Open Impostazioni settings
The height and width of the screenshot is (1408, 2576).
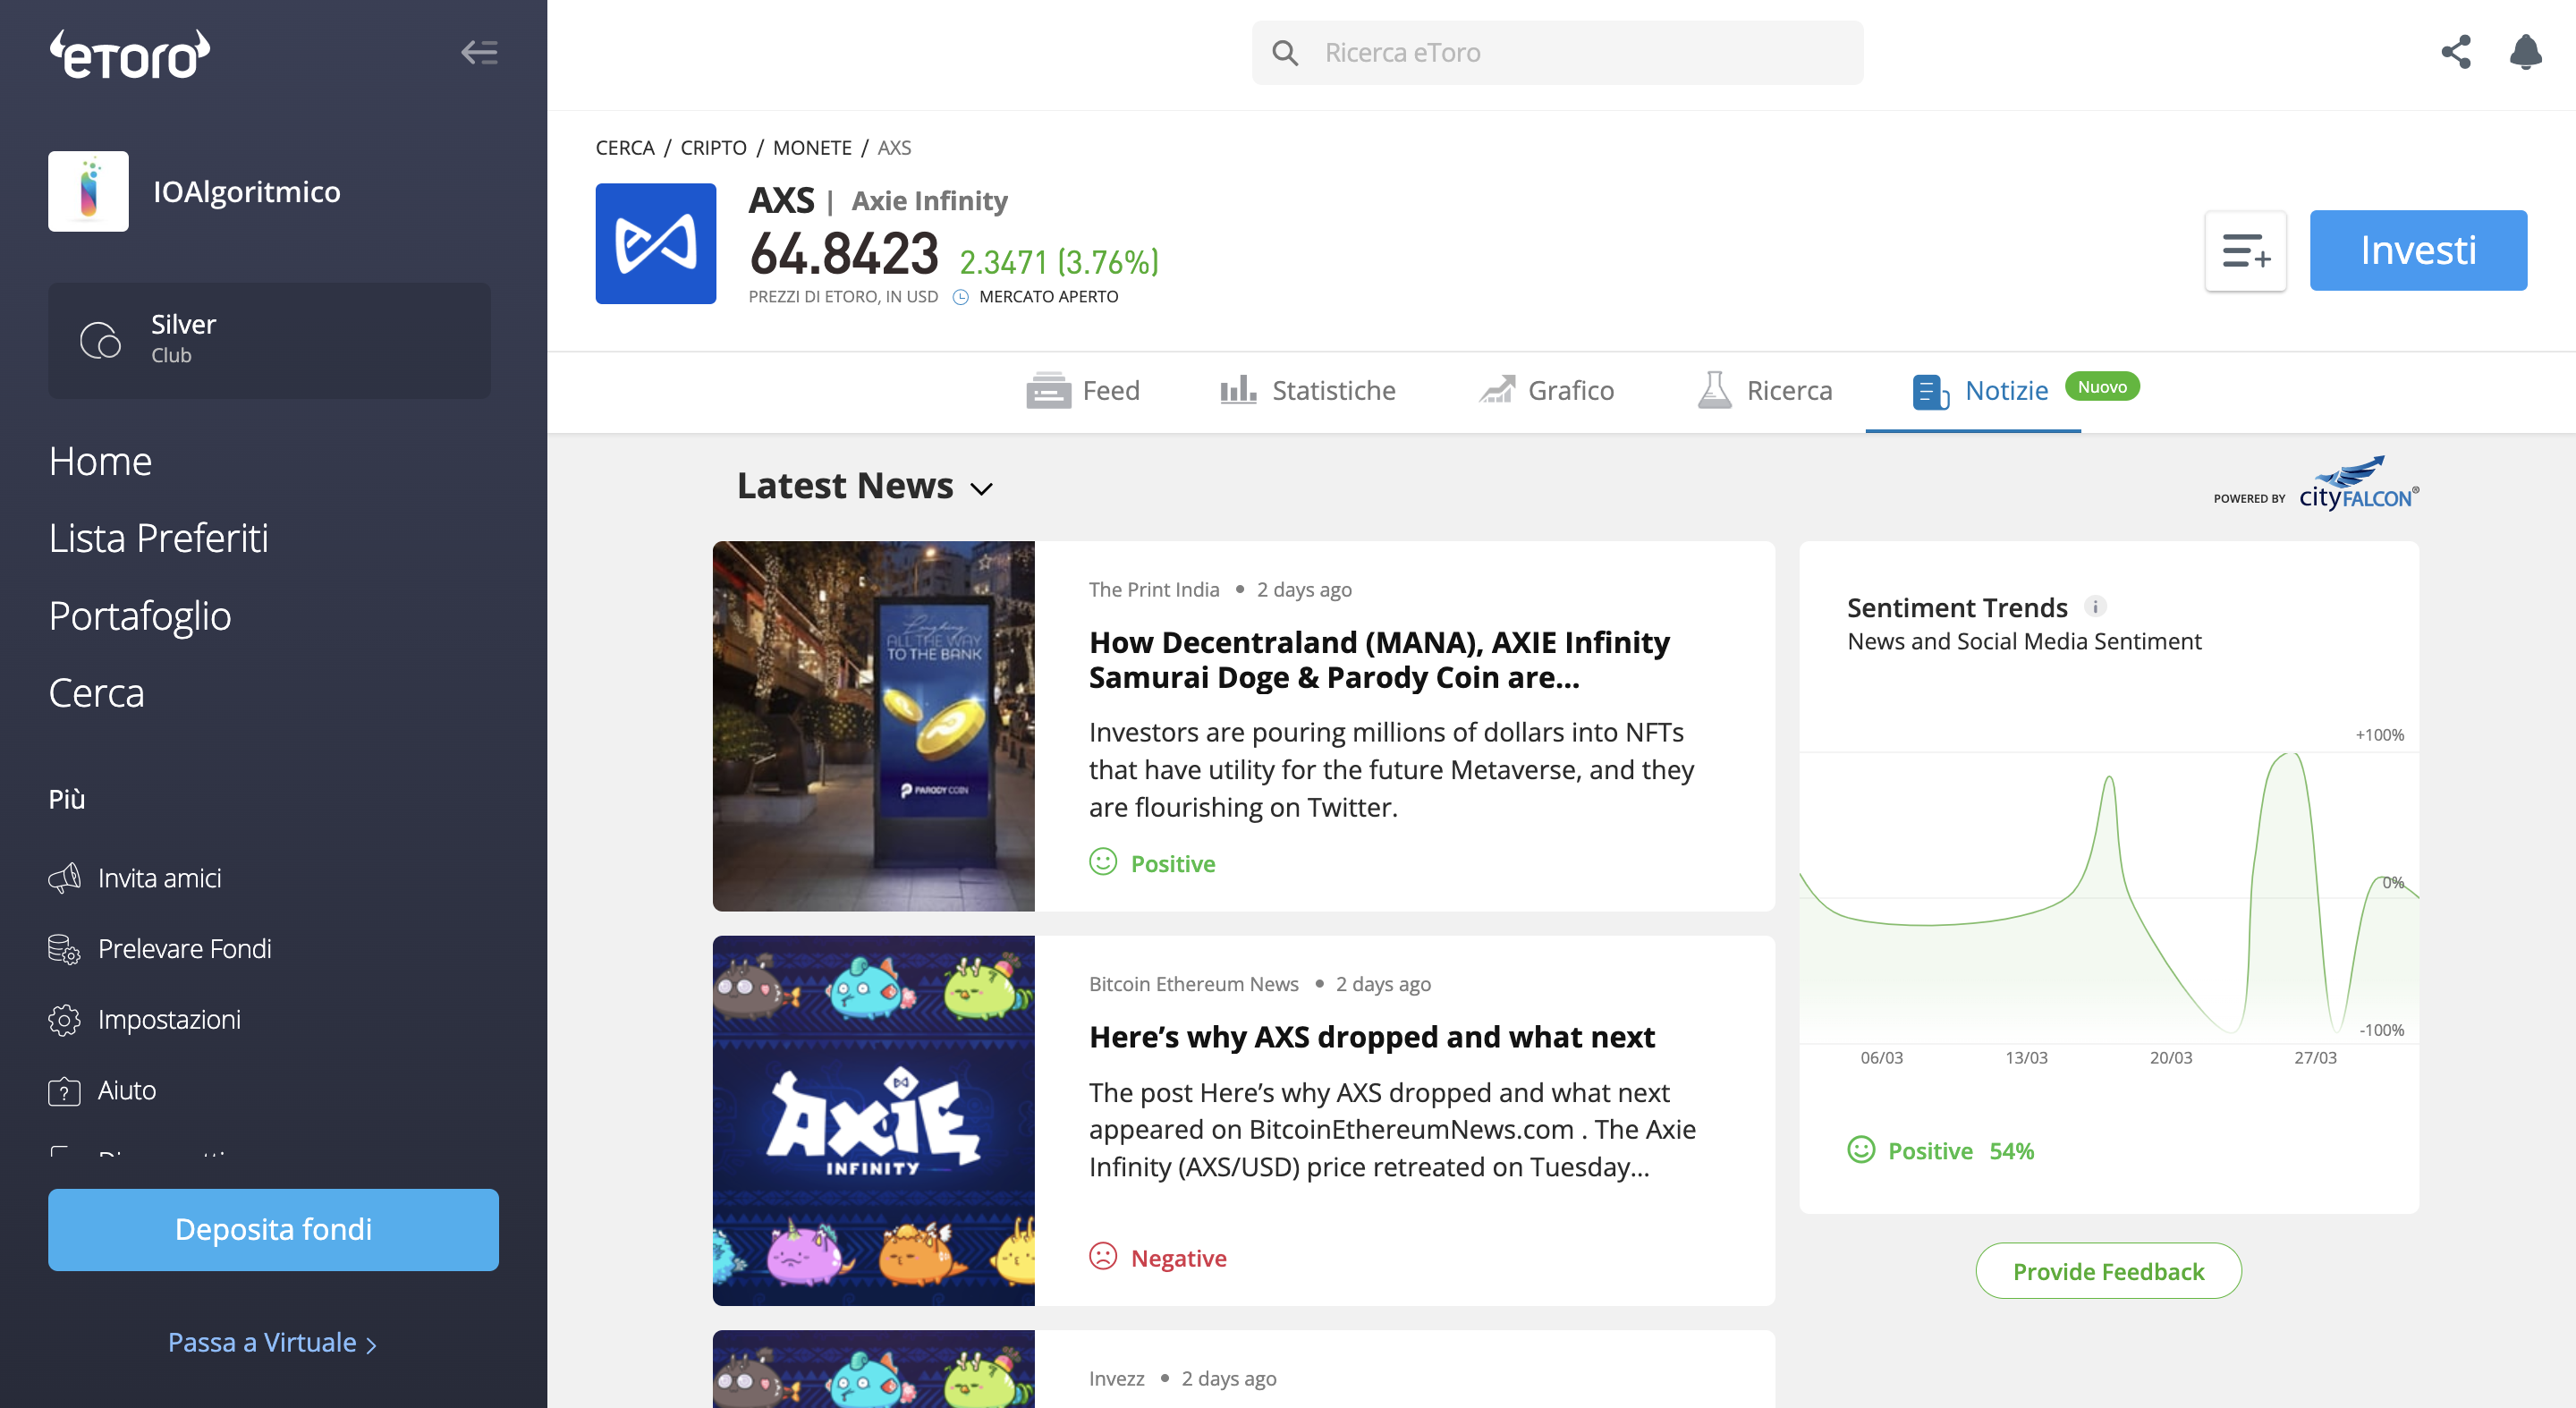tap(169, 1020)
